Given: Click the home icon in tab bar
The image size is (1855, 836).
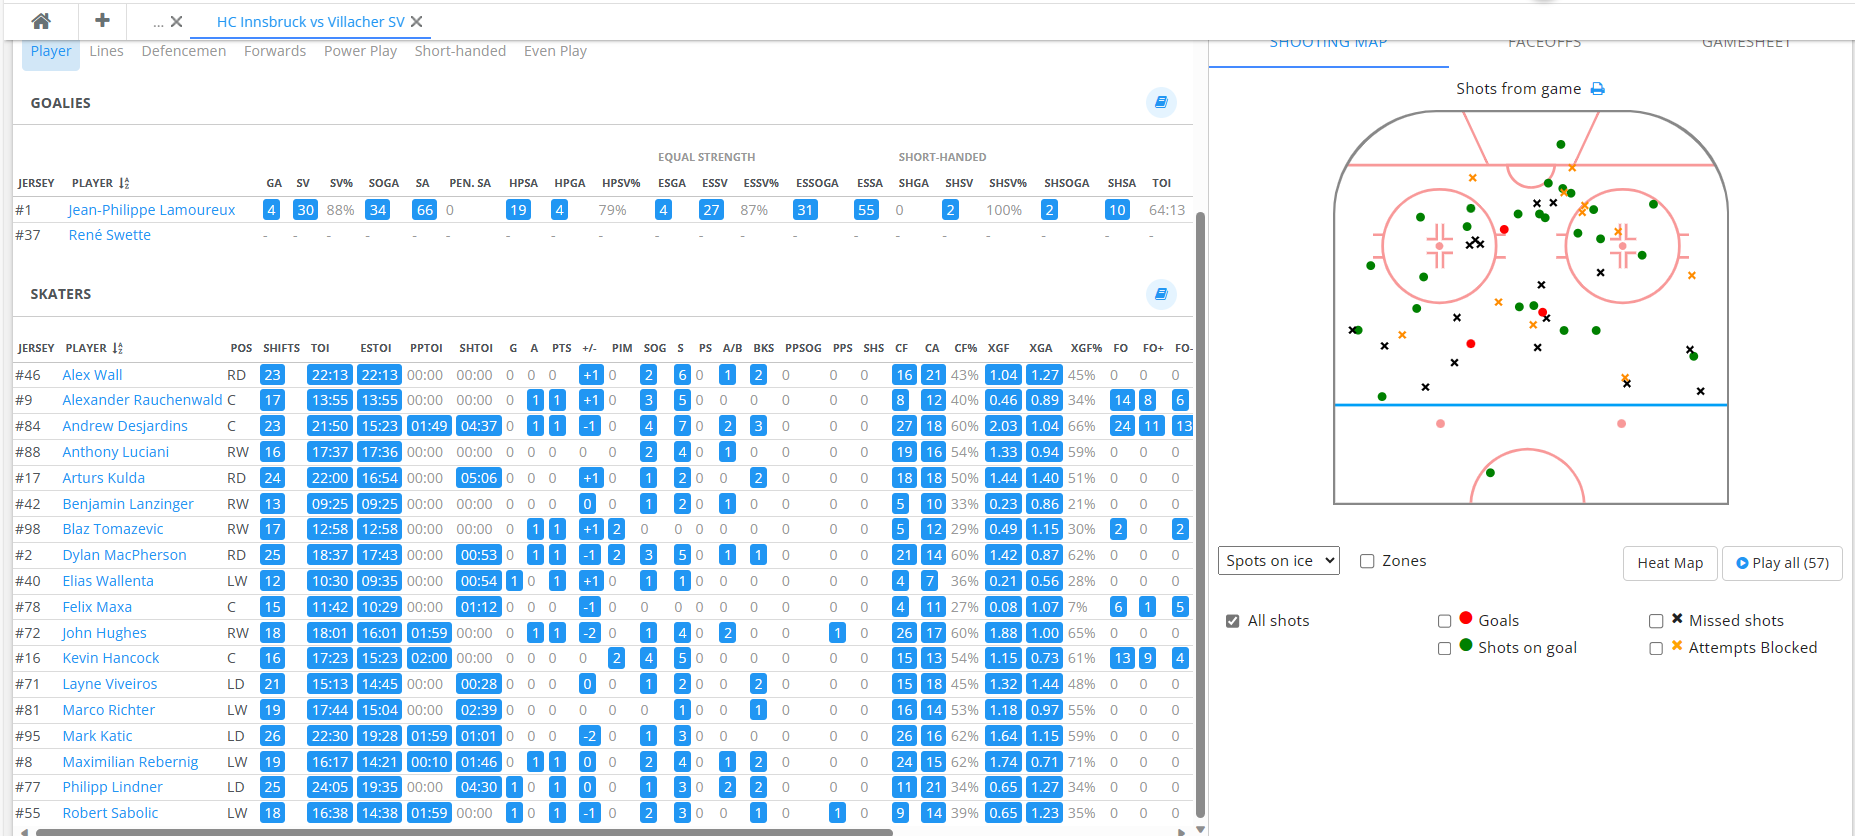Looking at the screenshot, I should click(x=41, y=21).
